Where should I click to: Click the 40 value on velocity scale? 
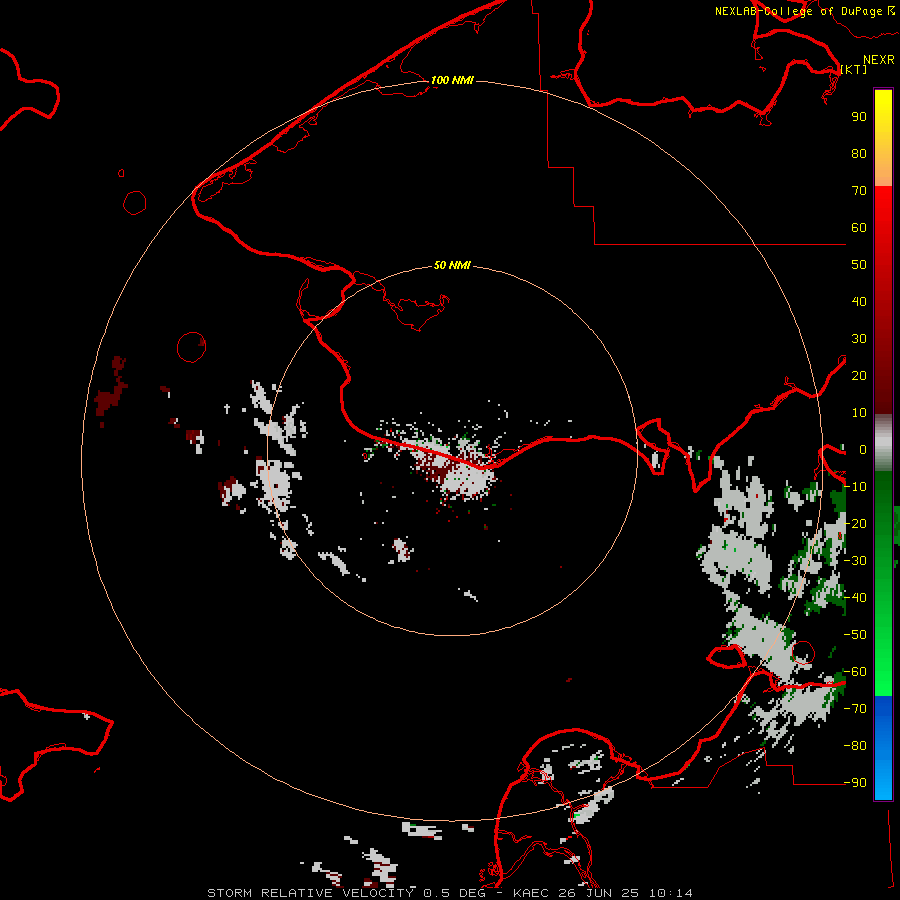click(859, 301)
